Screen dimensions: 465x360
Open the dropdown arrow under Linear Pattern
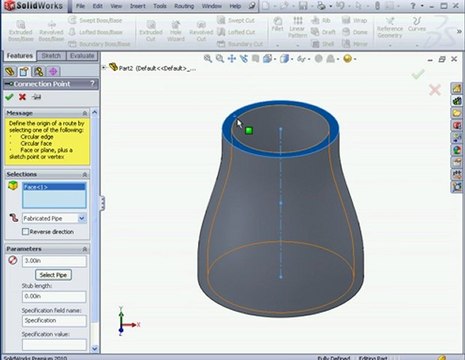[297, 45]
